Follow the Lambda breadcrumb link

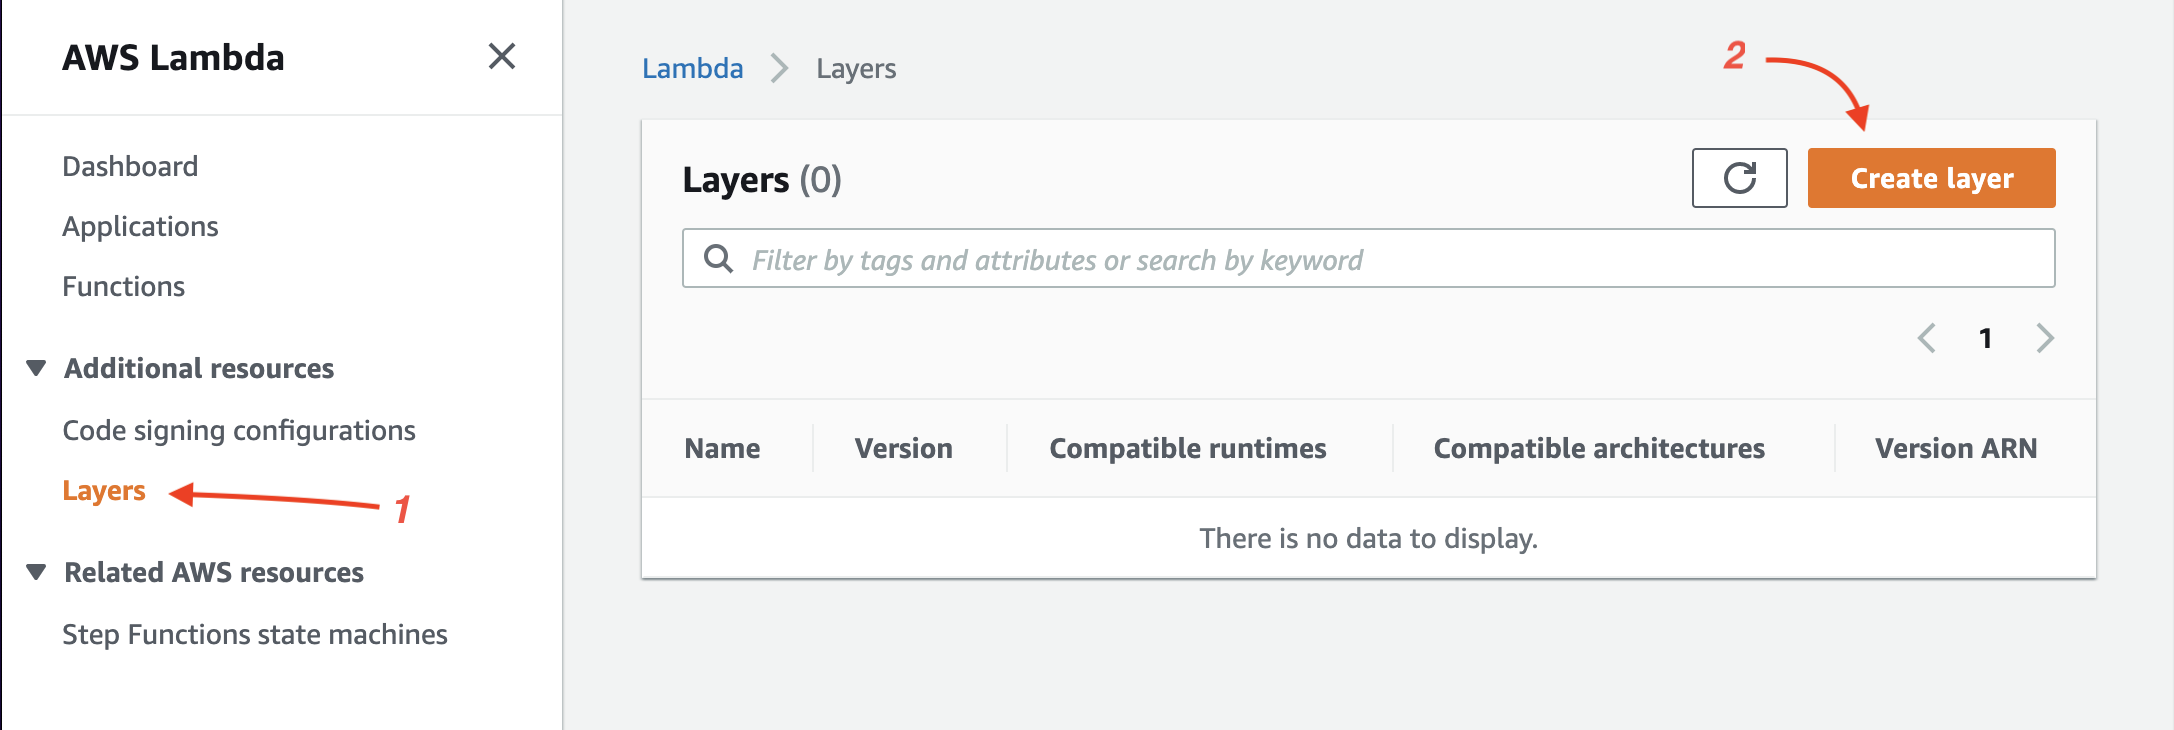tap(692, 69)
